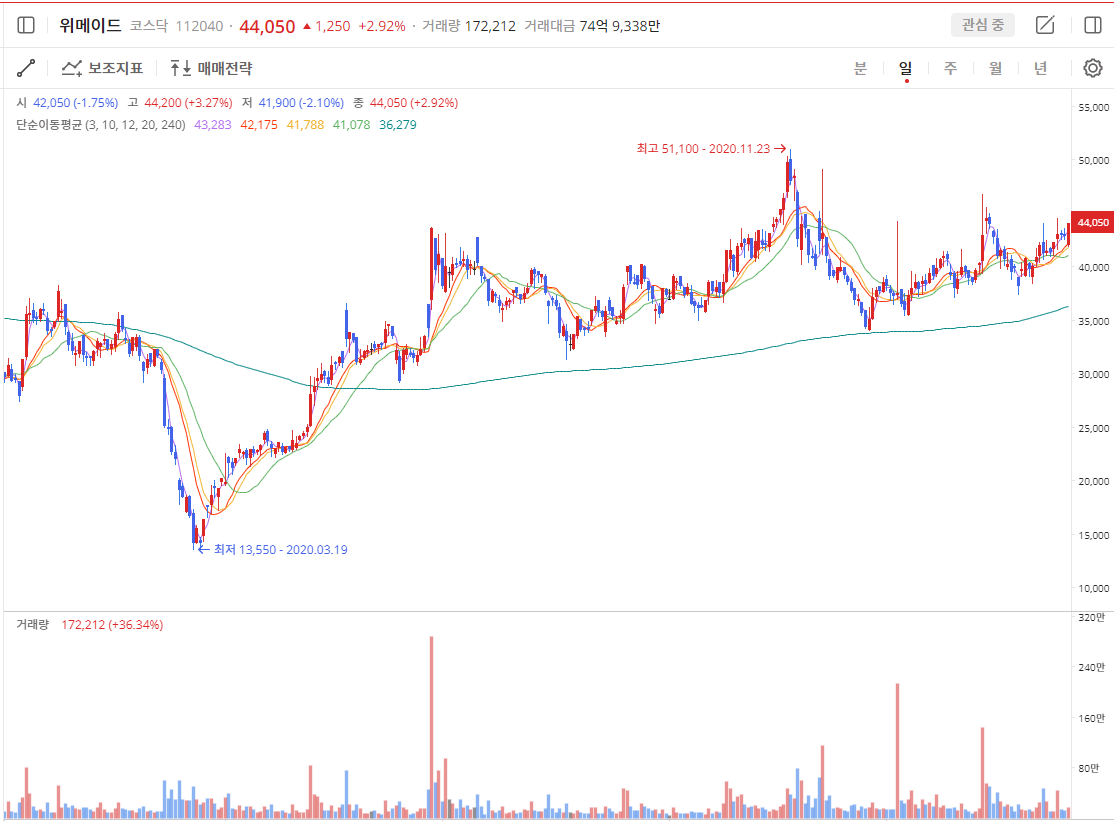Image resolution: width=1114 pixels, height=821 pixels.
Task: Click the 보조지표 chart indicator icon
Action: (x=72, y=68)
